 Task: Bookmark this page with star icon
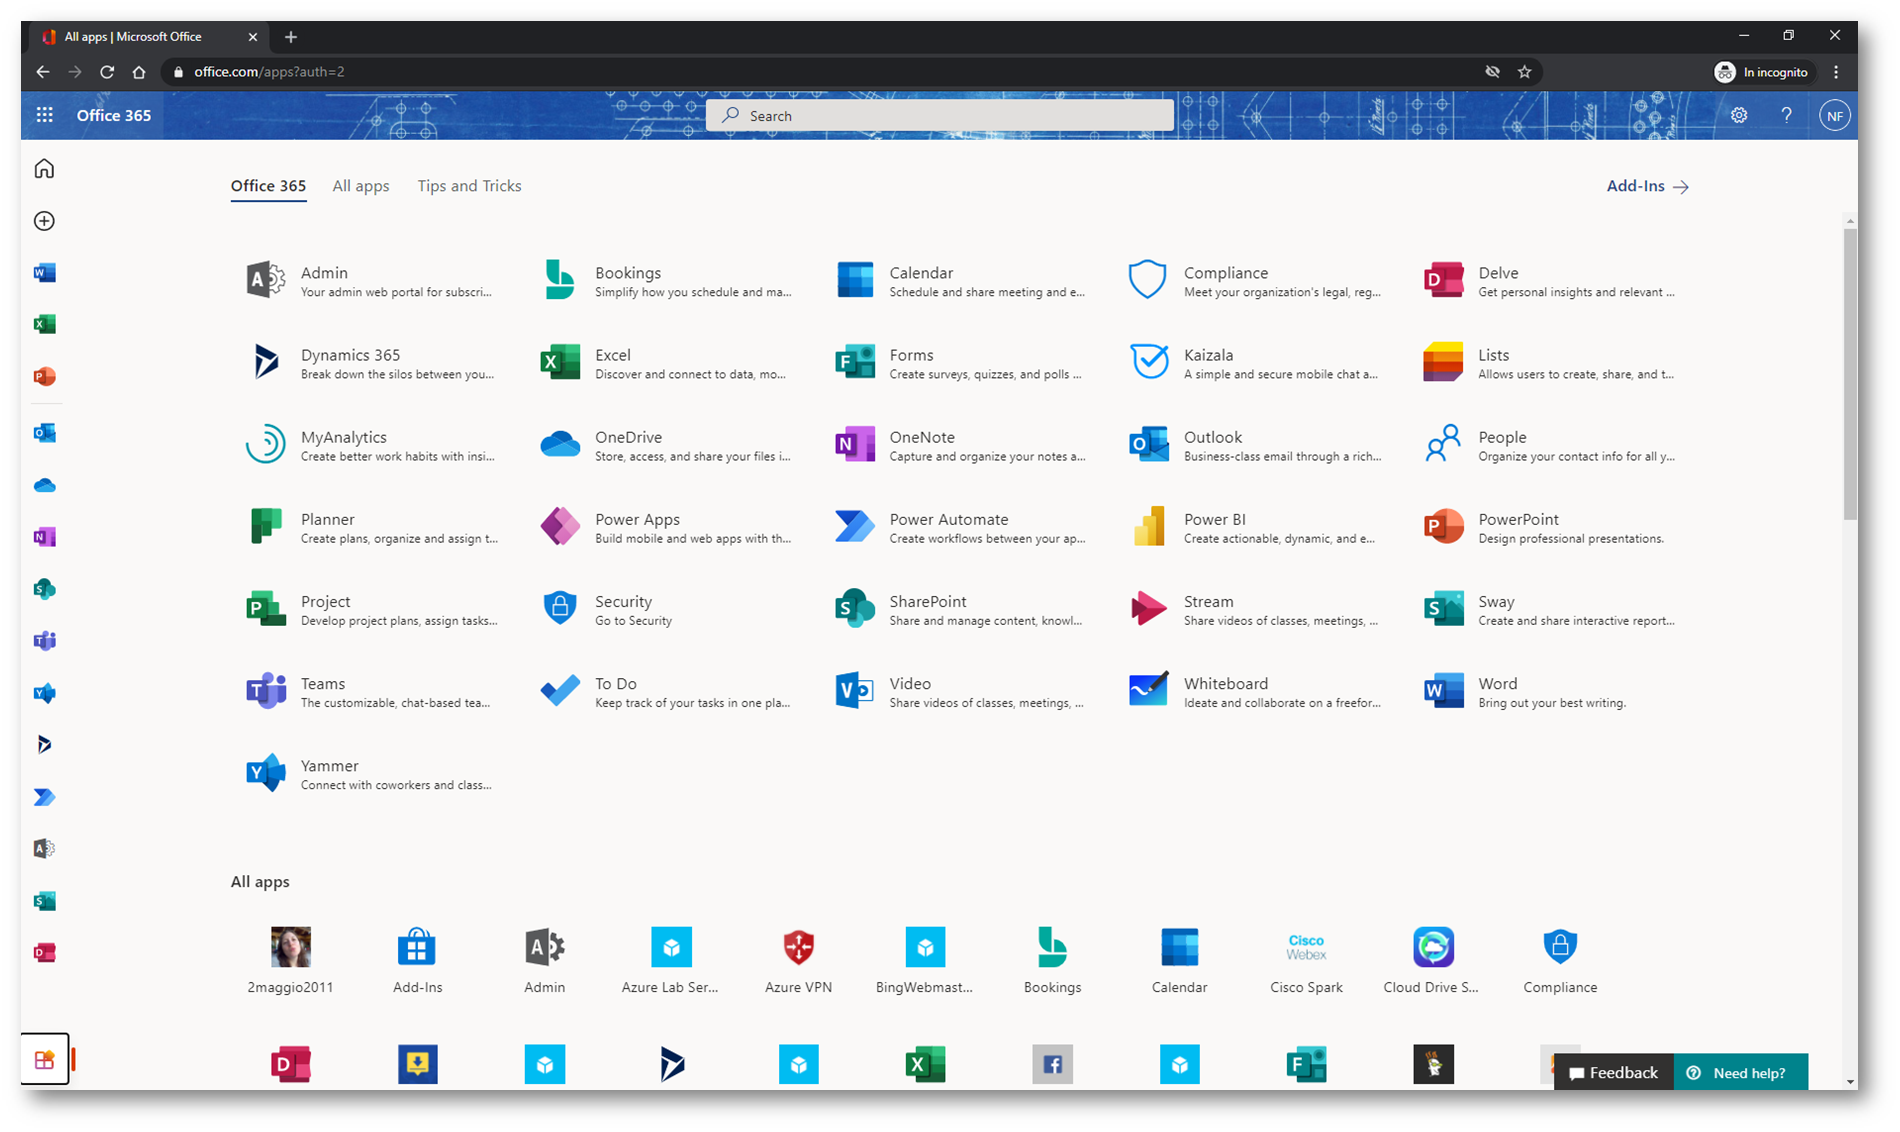(x=1524, y=72)
